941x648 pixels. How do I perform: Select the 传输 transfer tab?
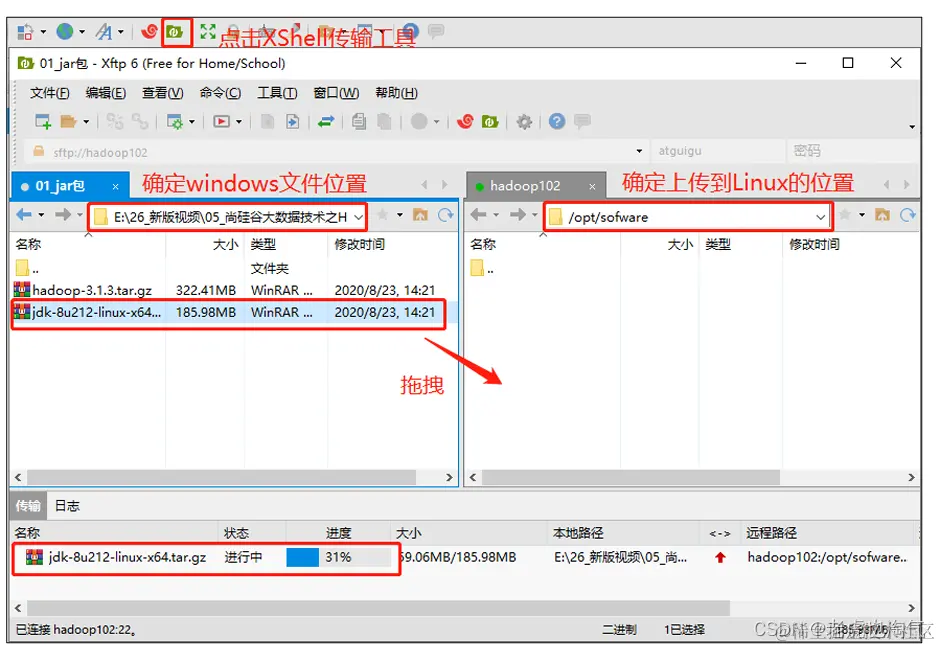(28, 506)
